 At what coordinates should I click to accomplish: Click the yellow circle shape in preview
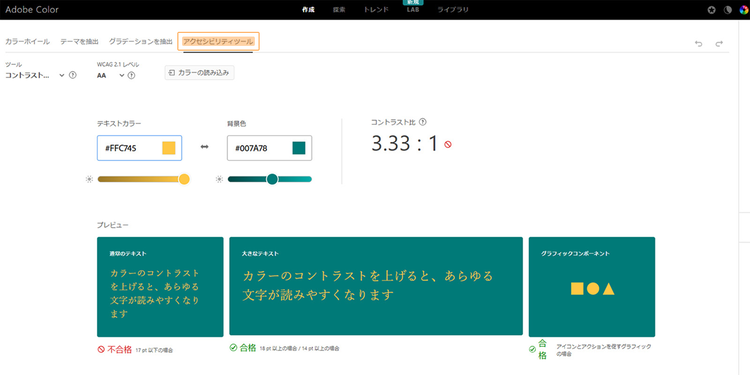click(593, 289)
